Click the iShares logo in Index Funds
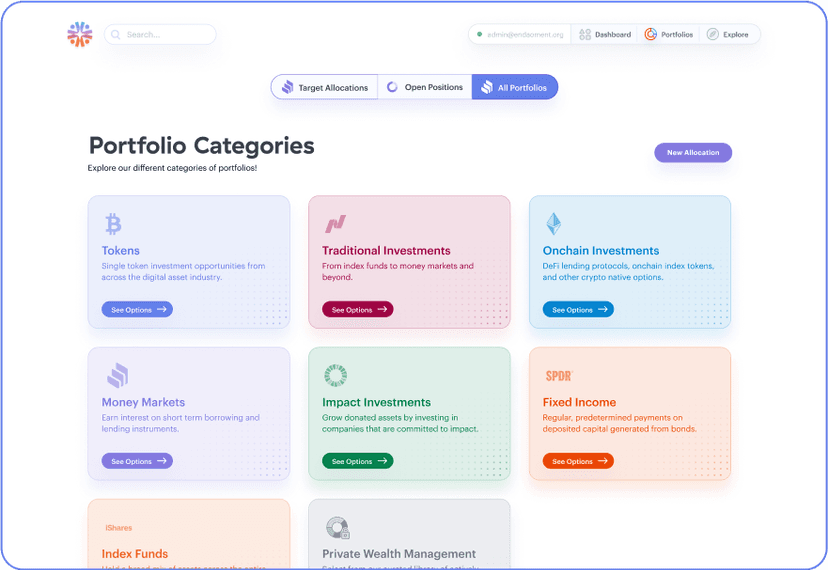Viewport: 828px width, 570px height. pyautogui.click(x=118, y=528)
